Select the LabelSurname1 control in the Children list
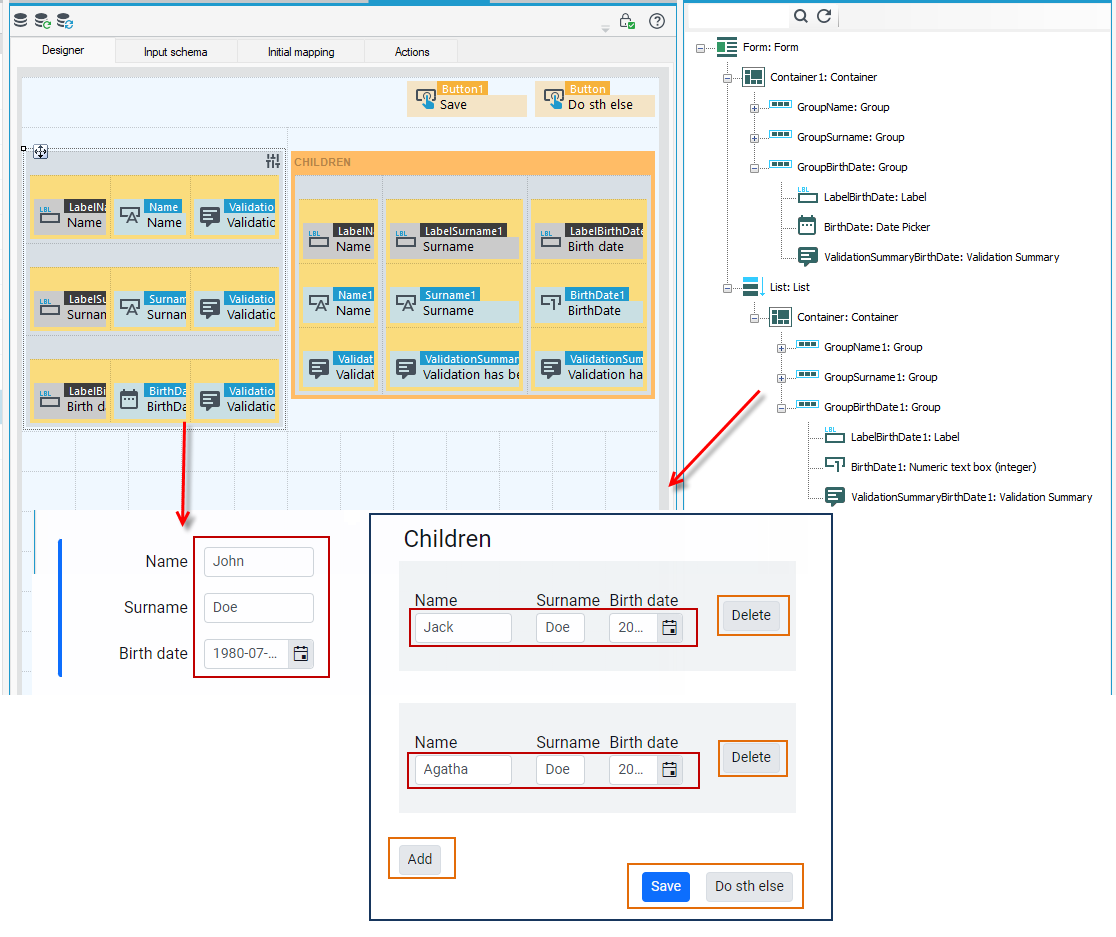Screen dimensions: 1116x937 tap(454, 239)
